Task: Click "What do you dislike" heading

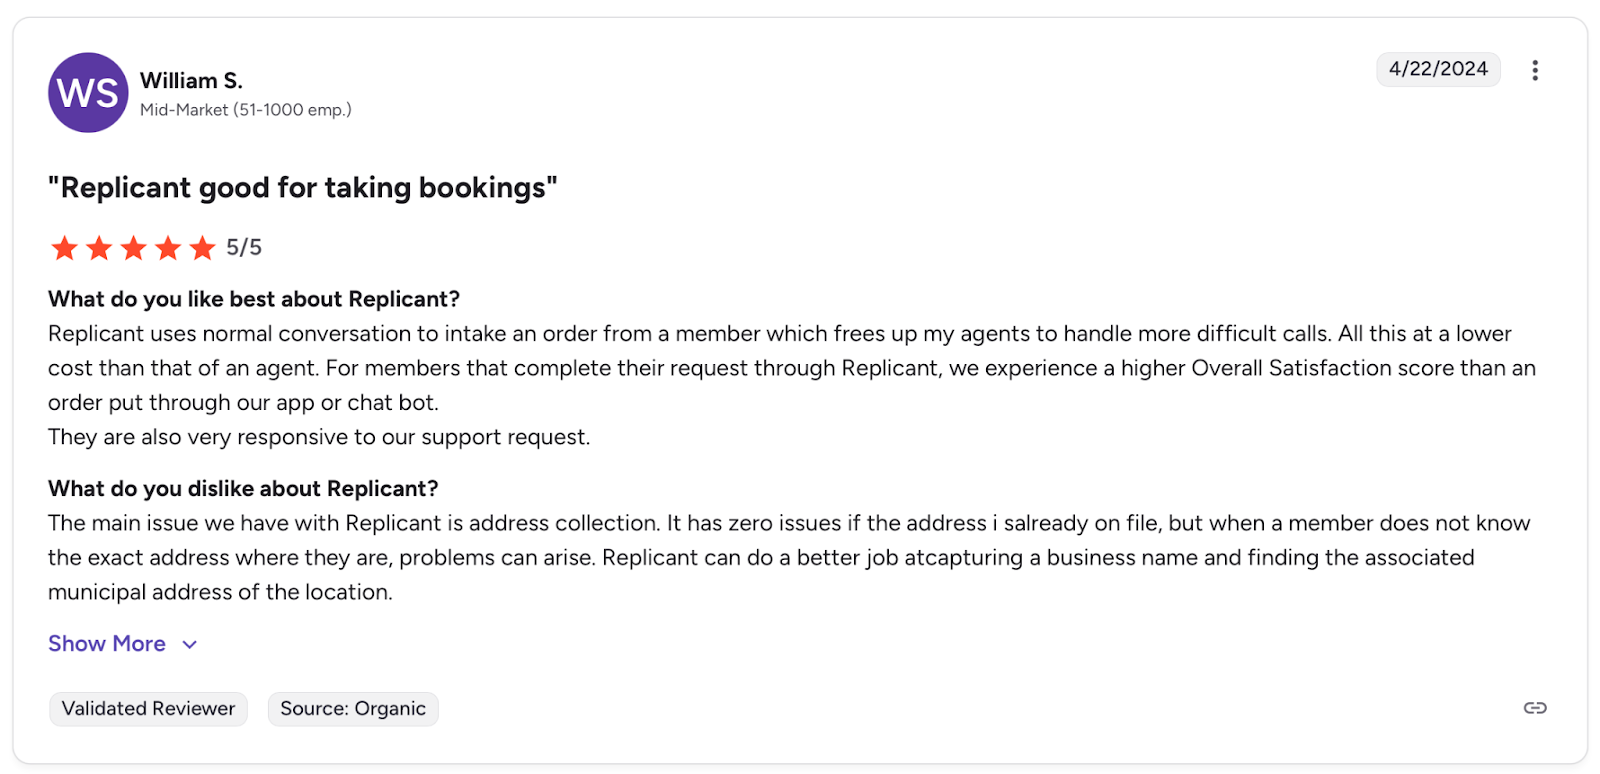Action: 243,488
